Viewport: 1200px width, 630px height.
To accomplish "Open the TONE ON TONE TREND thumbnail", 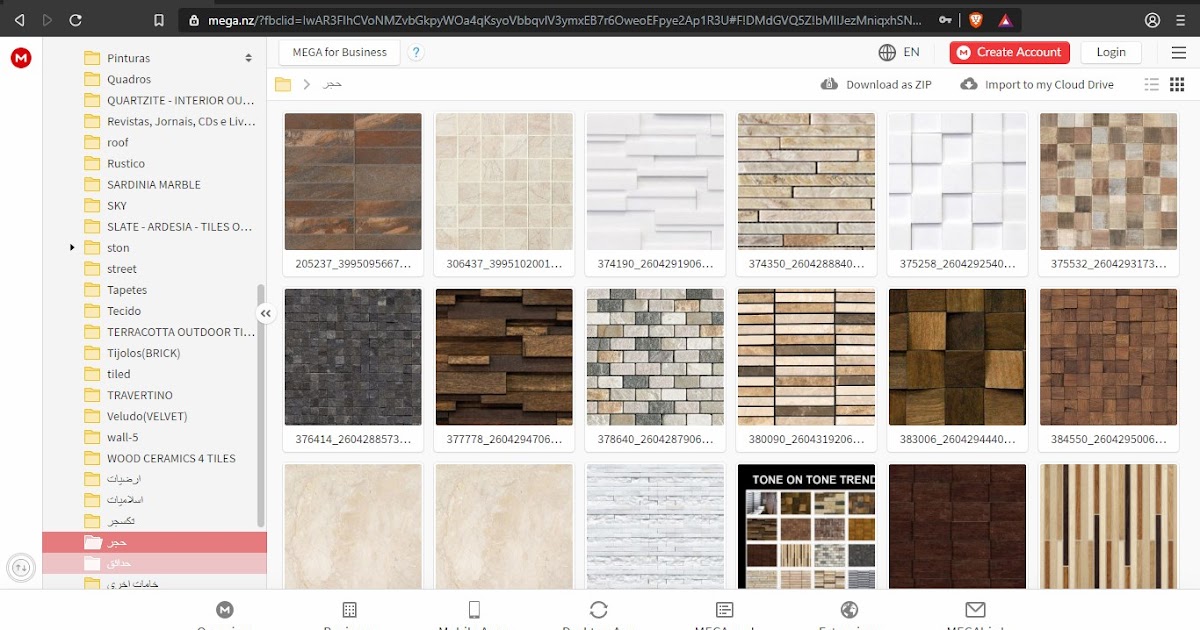I will [x=806, y=527].
